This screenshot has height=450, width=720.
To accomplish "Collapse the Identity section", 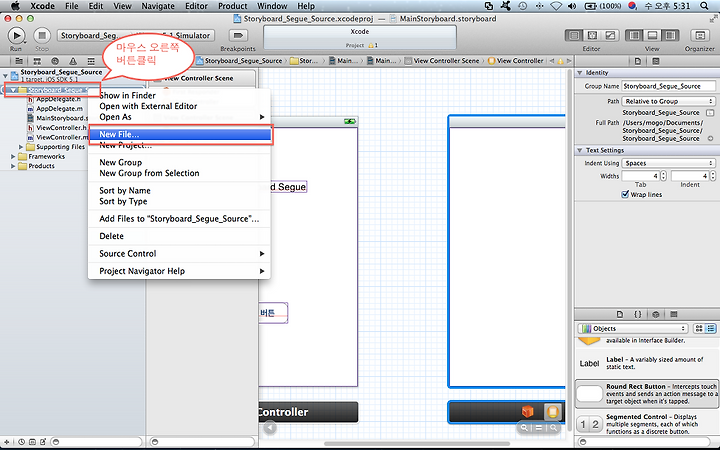I will tap(580, 73).
